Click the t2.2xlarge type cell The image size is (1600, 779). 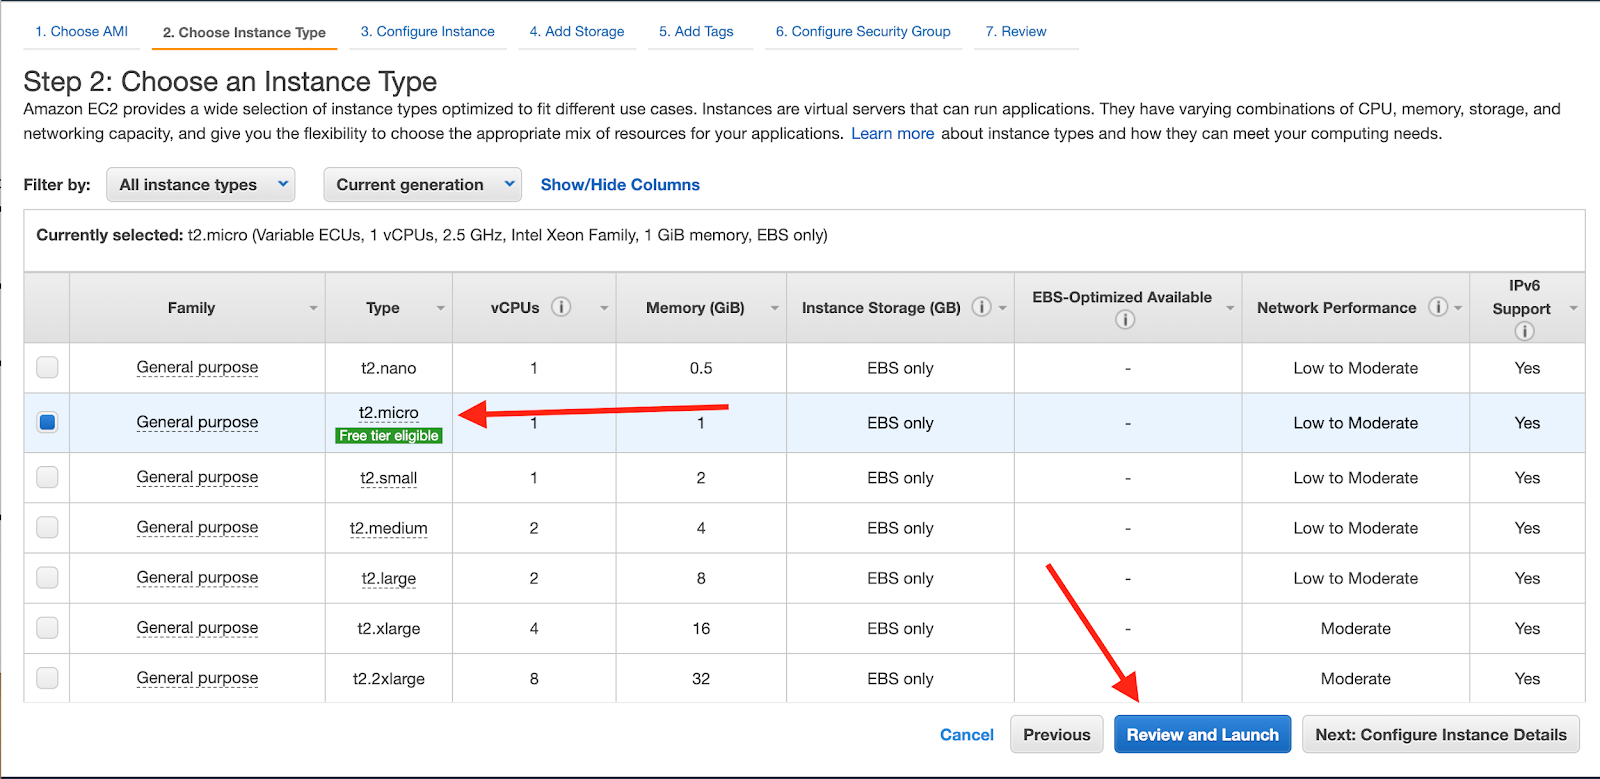[x=389, y=678]
